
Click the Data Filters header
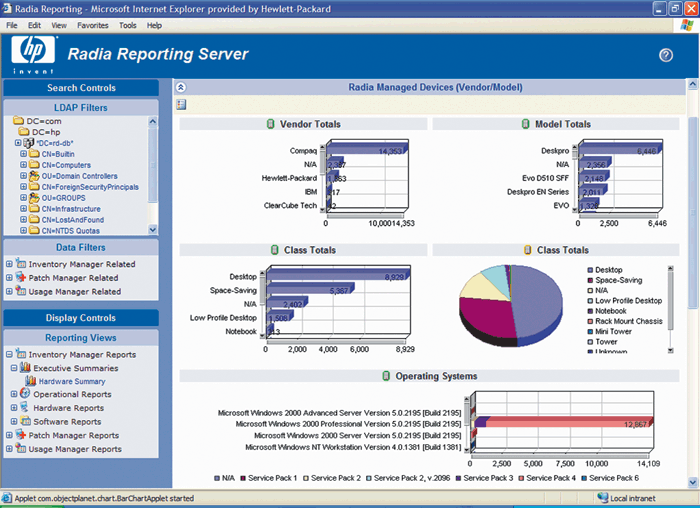tap(81, 247)
